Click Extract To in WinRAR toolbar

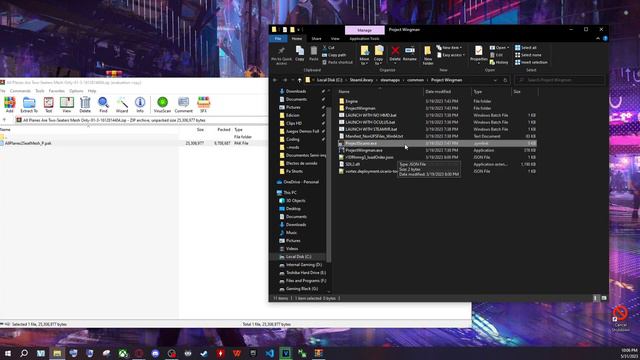[x=29, y=104]
